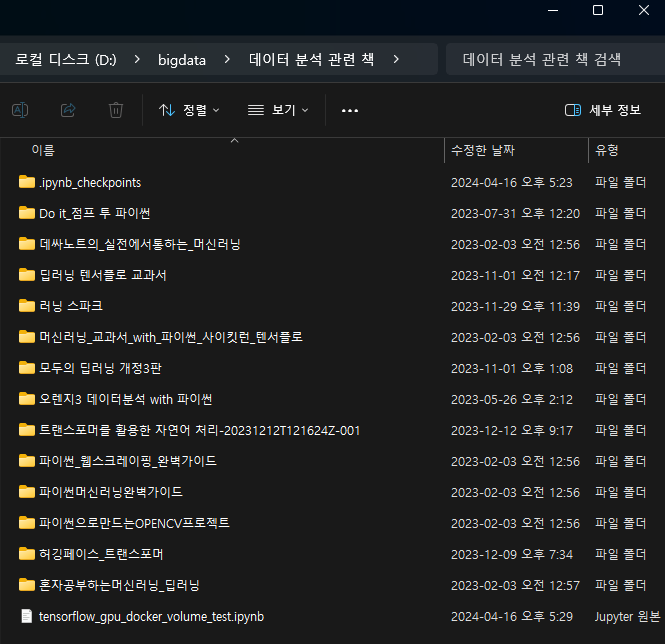Select 허깅페이스_트랜스포머 folder icon
Viewport: 665px width, 644px height.
pyautogui.click(x=27, y=554)
